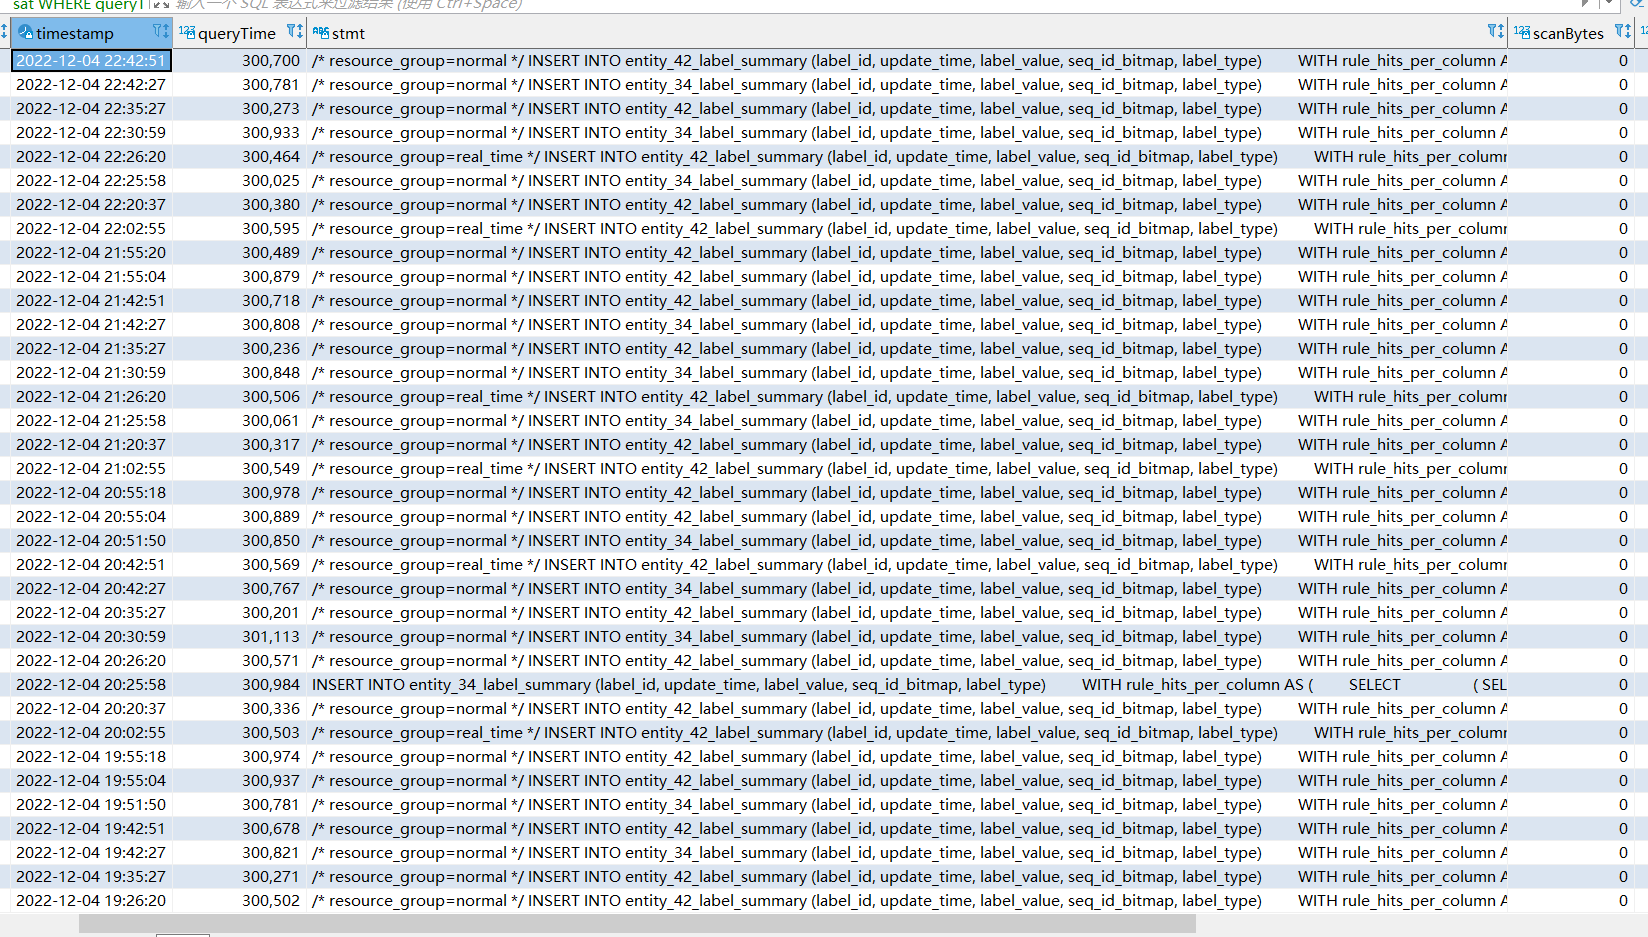Select stmt cell in row 2022-12-04 20:42:51
The width and height of the screenshot is (1648, 937).
tap(907, 565)
